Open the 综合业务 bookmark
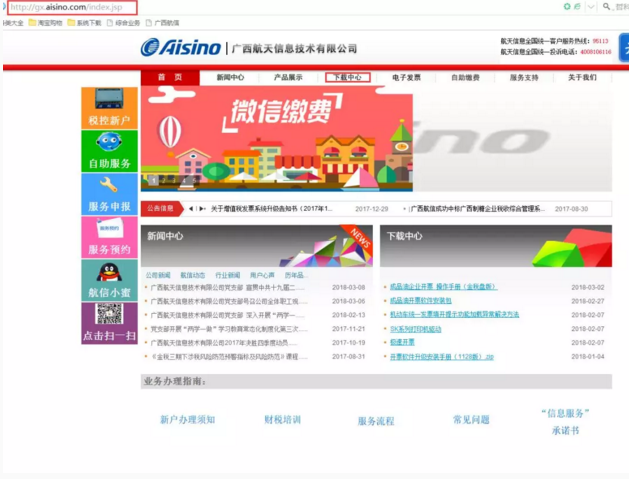The height and width of the screenshot is (479, 629). [x=124, y=23]
